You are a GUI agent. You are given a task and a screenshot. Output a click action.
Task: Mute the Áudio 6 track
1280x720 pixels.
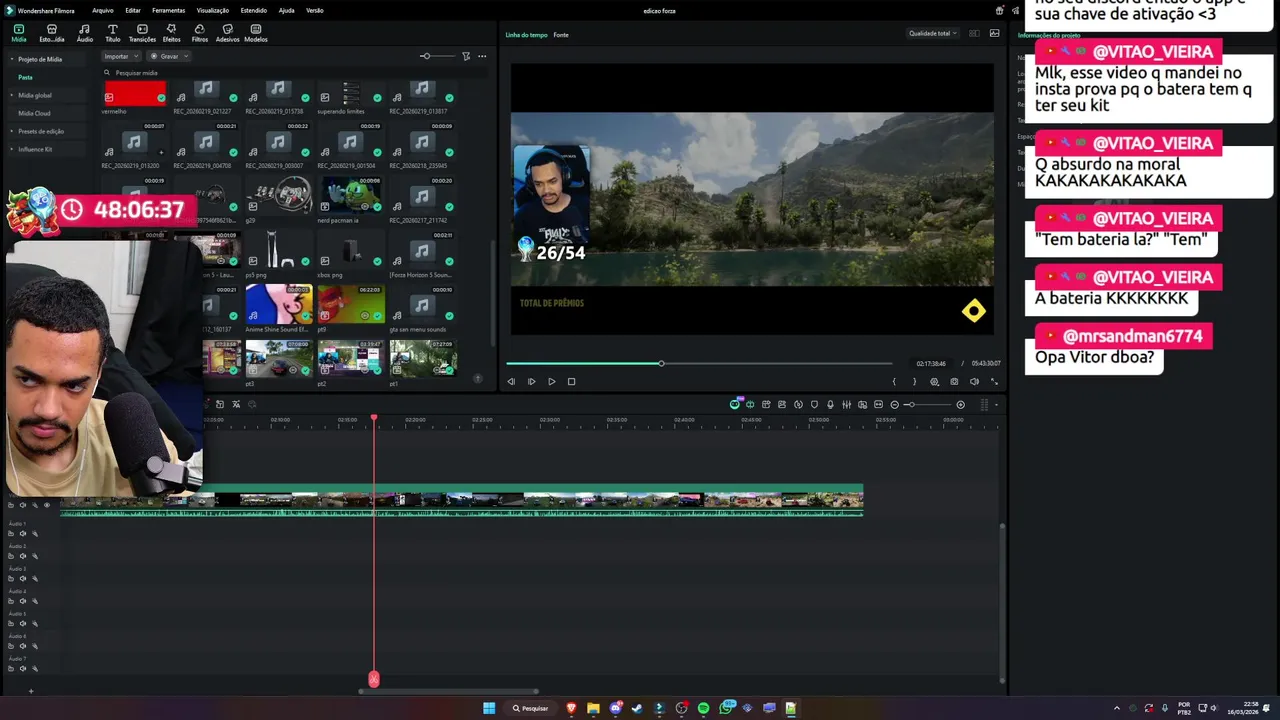click(x=22, y=646)
